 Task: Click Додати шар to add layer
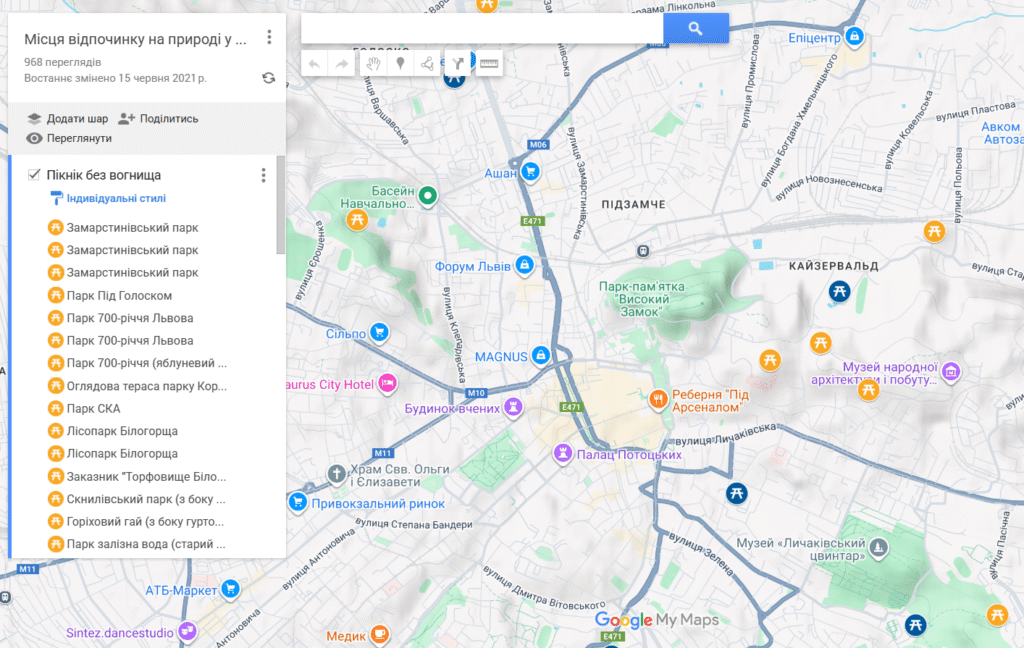coord(68,118)
